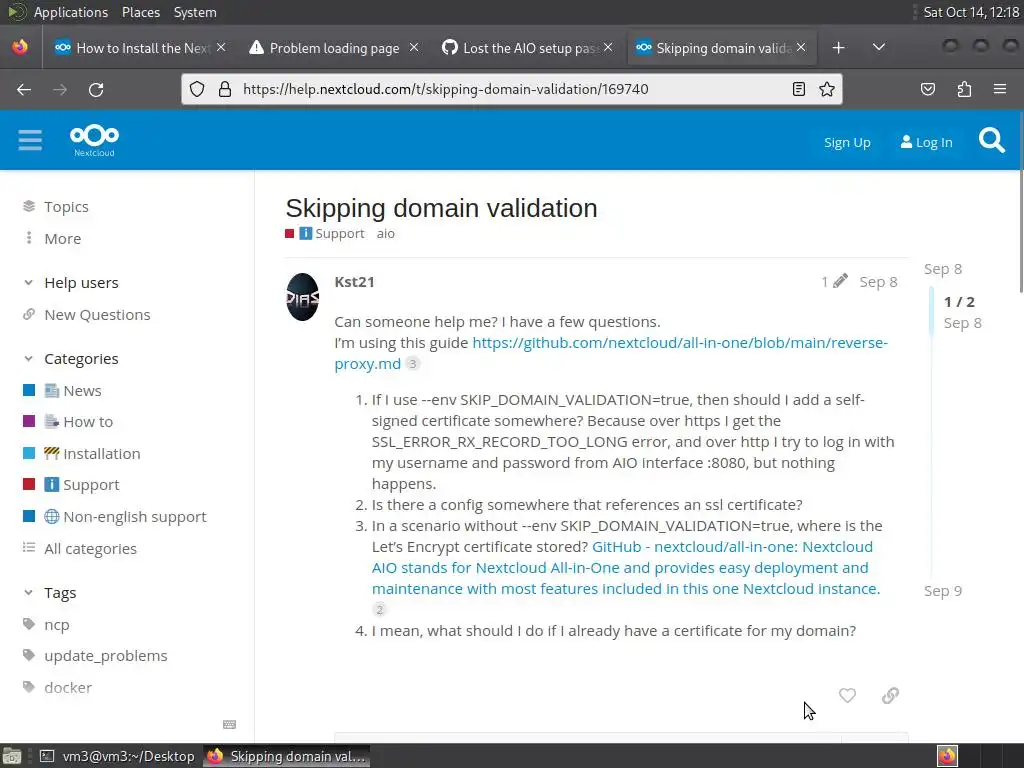Open the Places menu
Screen dimensions: 1024x768
140,12
